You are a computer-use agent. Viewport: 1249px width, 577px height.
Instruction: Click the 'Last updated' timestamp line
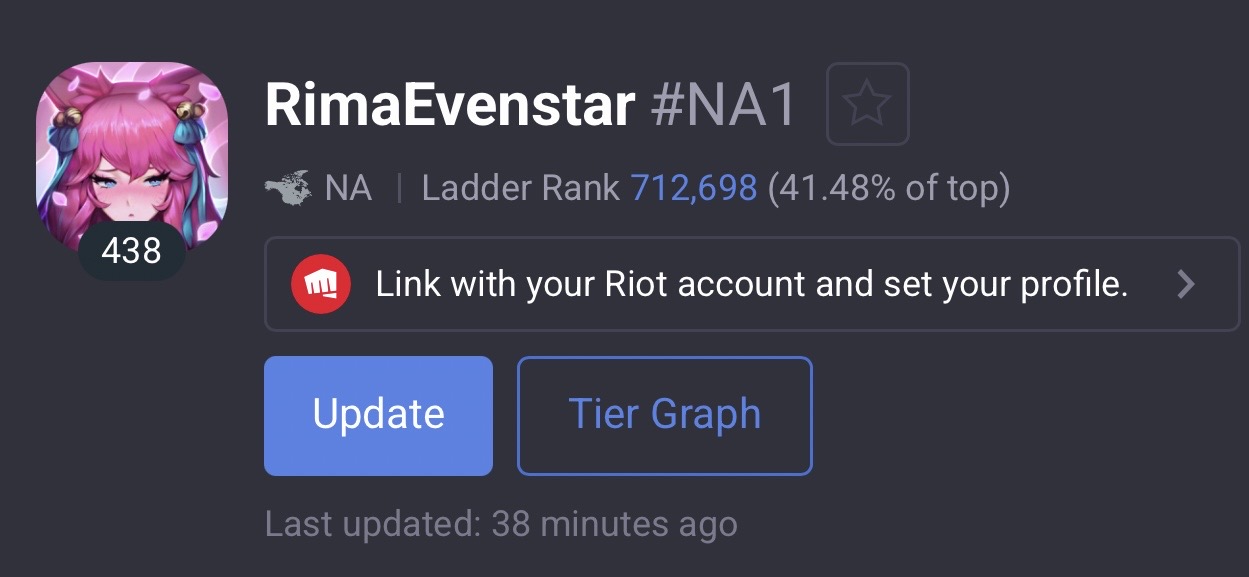pyautogui.click(x=500, y=524)
